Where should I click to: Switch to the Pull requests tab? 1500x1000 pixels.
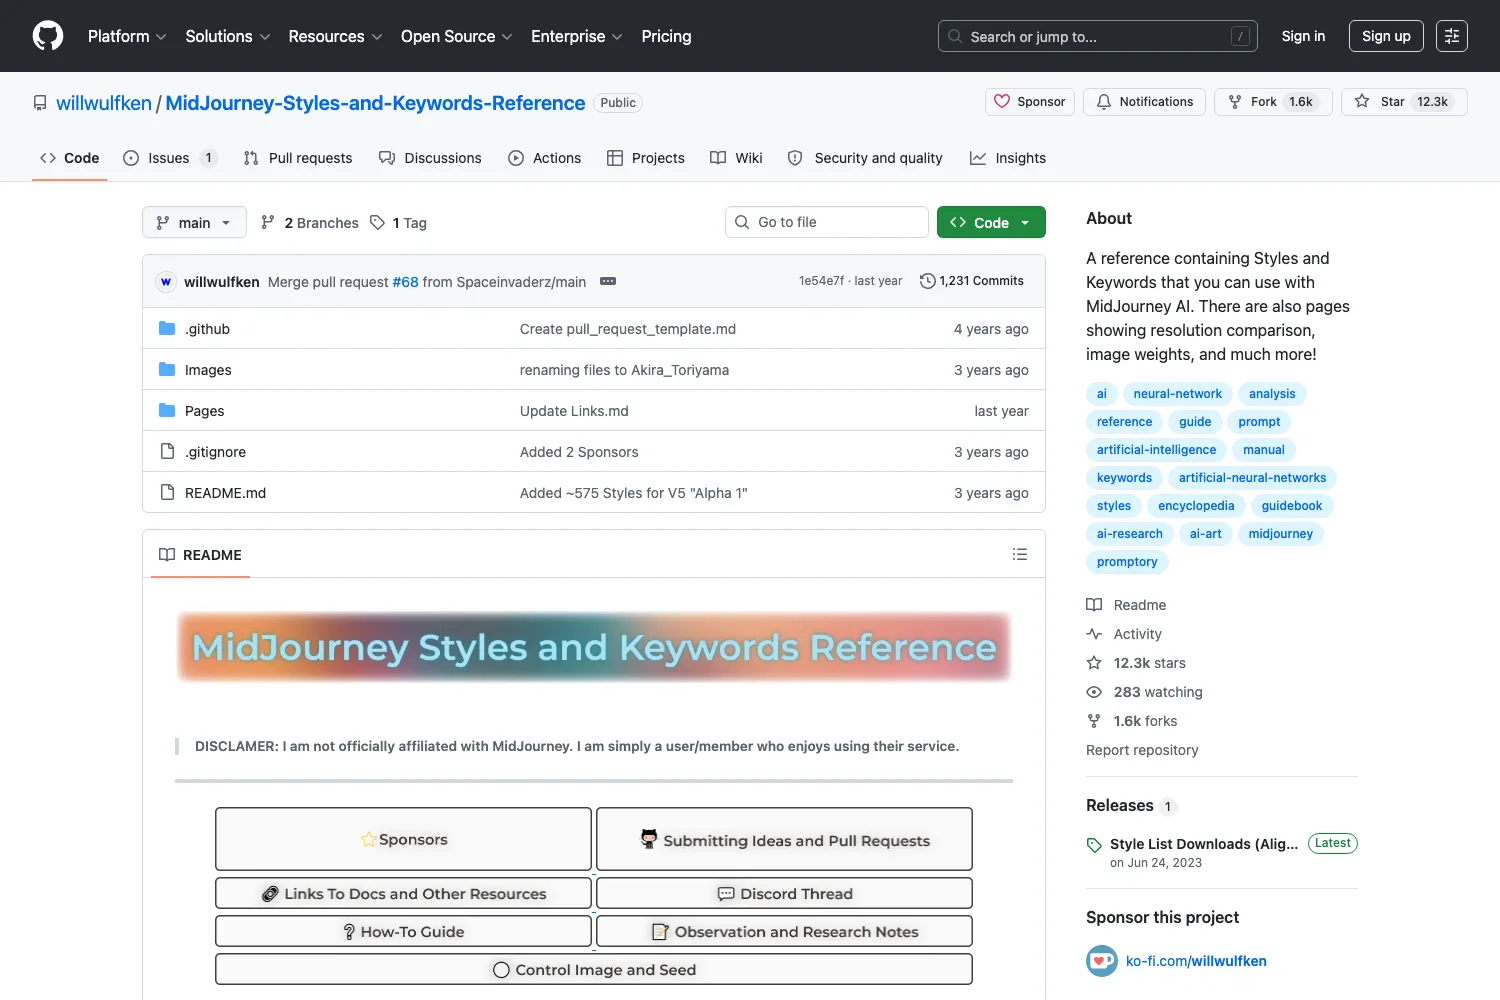tap(298, 158)
